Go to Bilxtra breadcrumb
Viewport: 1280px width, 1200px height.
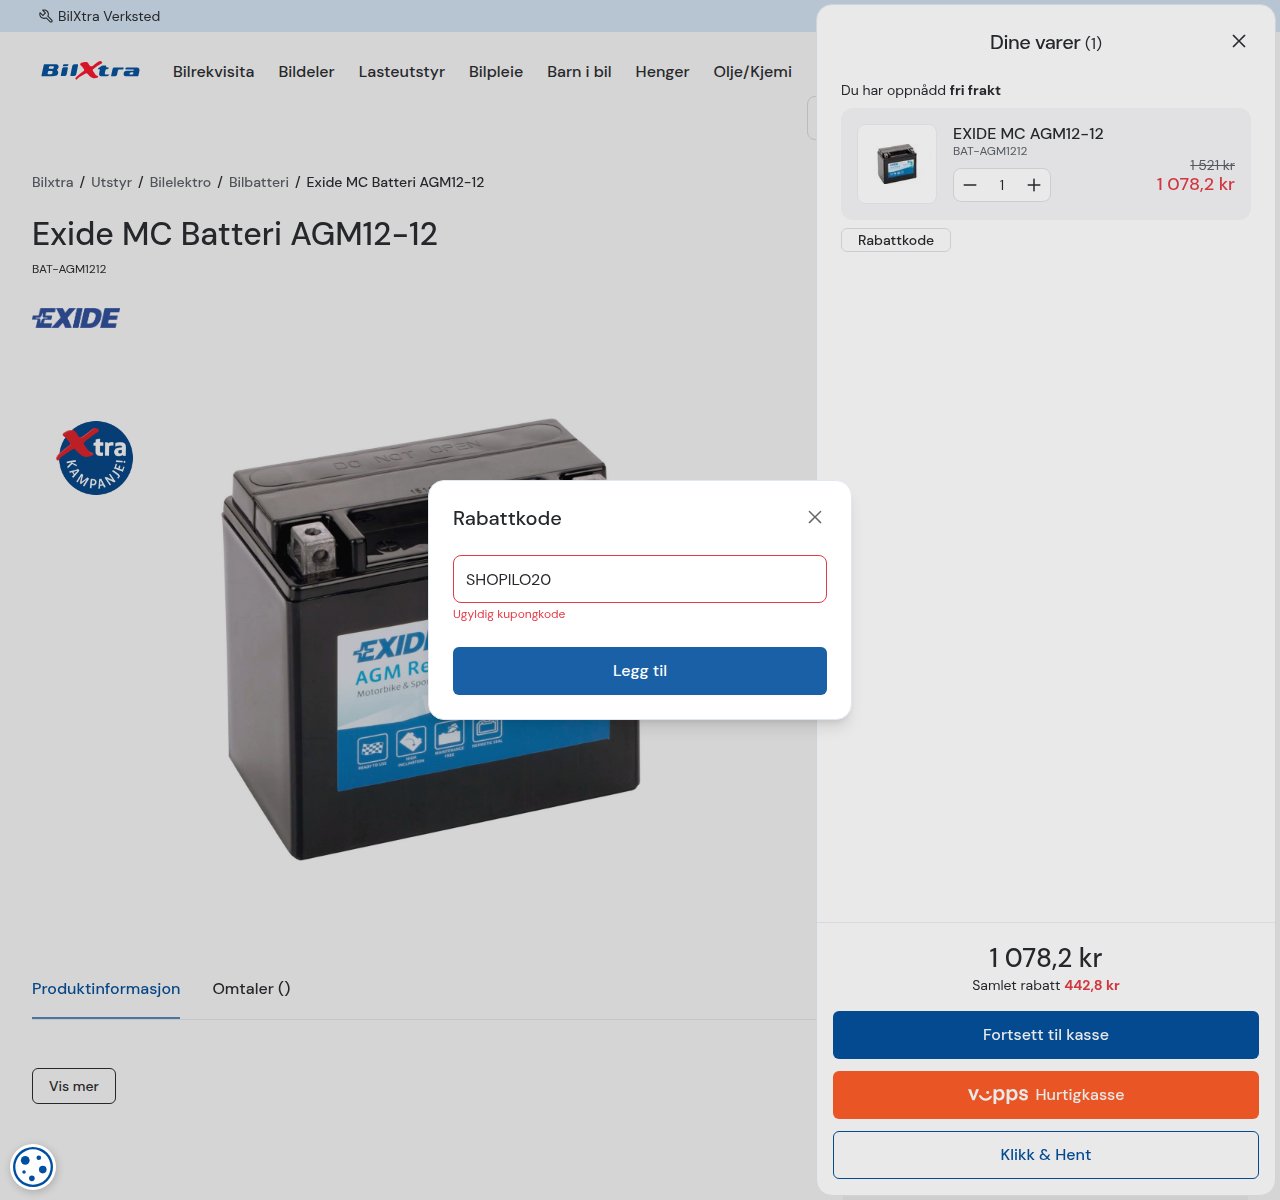52,182
